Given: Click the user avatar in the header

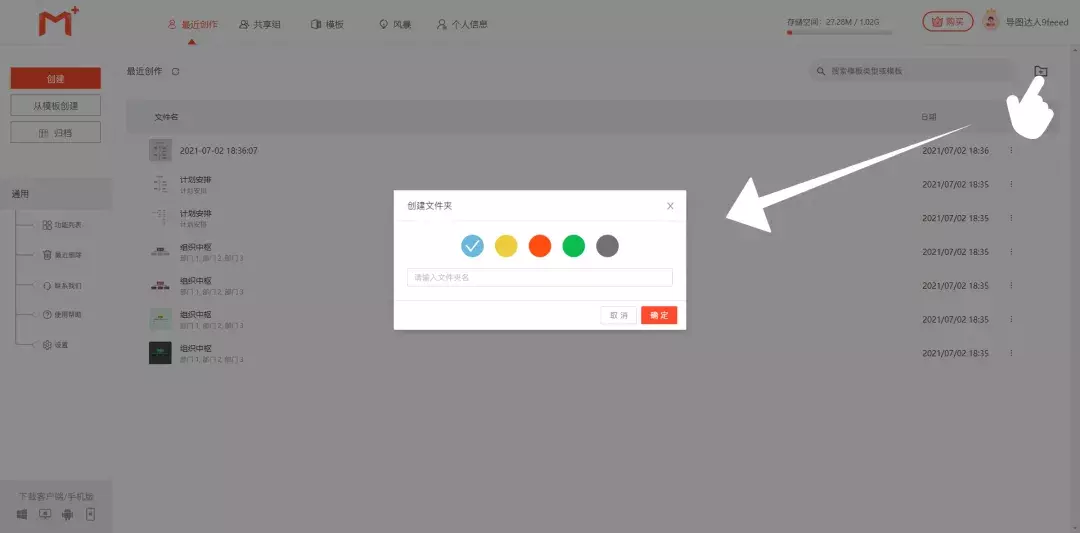Looking at the screenshot, I should pos(991,21).
